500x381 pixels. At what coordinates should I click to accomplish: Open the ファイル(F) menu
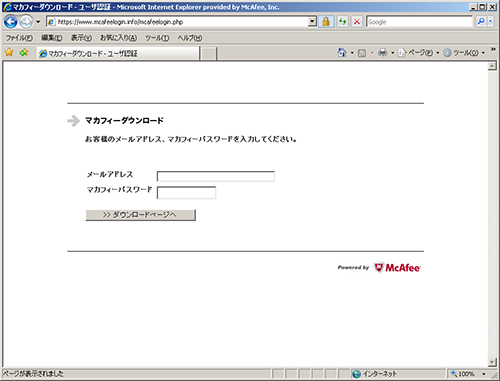coord(19,38)
